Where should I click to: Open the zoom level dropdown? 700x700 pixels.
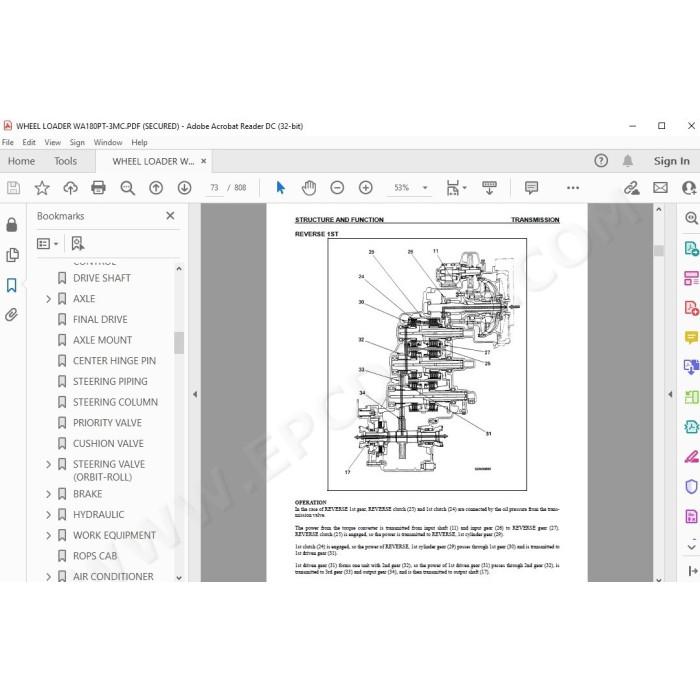[425, 188]
